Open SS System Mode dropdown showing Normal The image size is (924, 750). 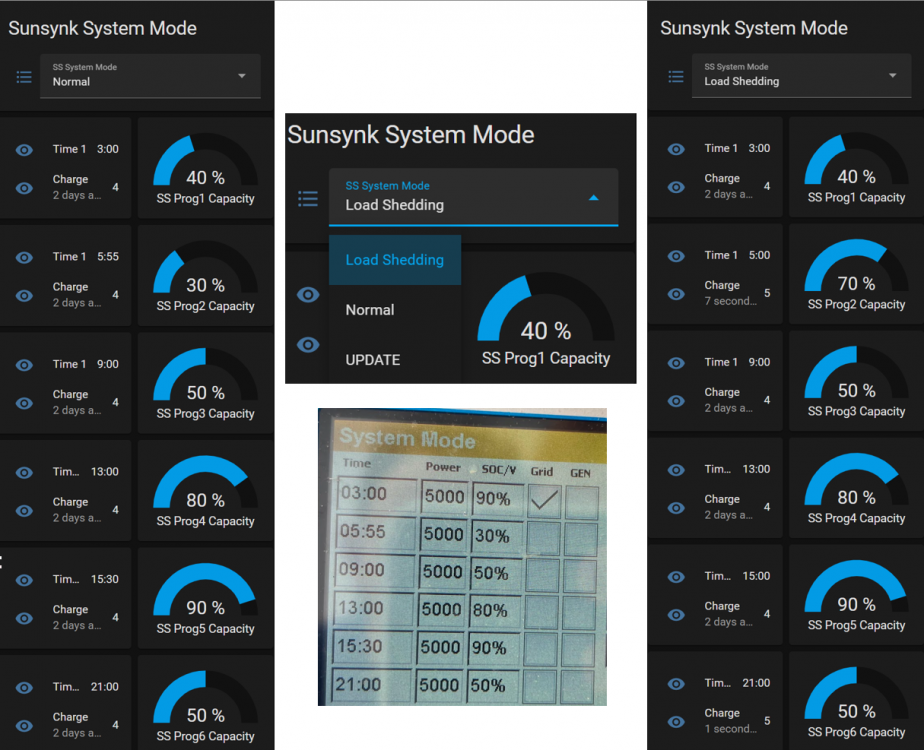(150, 76)
